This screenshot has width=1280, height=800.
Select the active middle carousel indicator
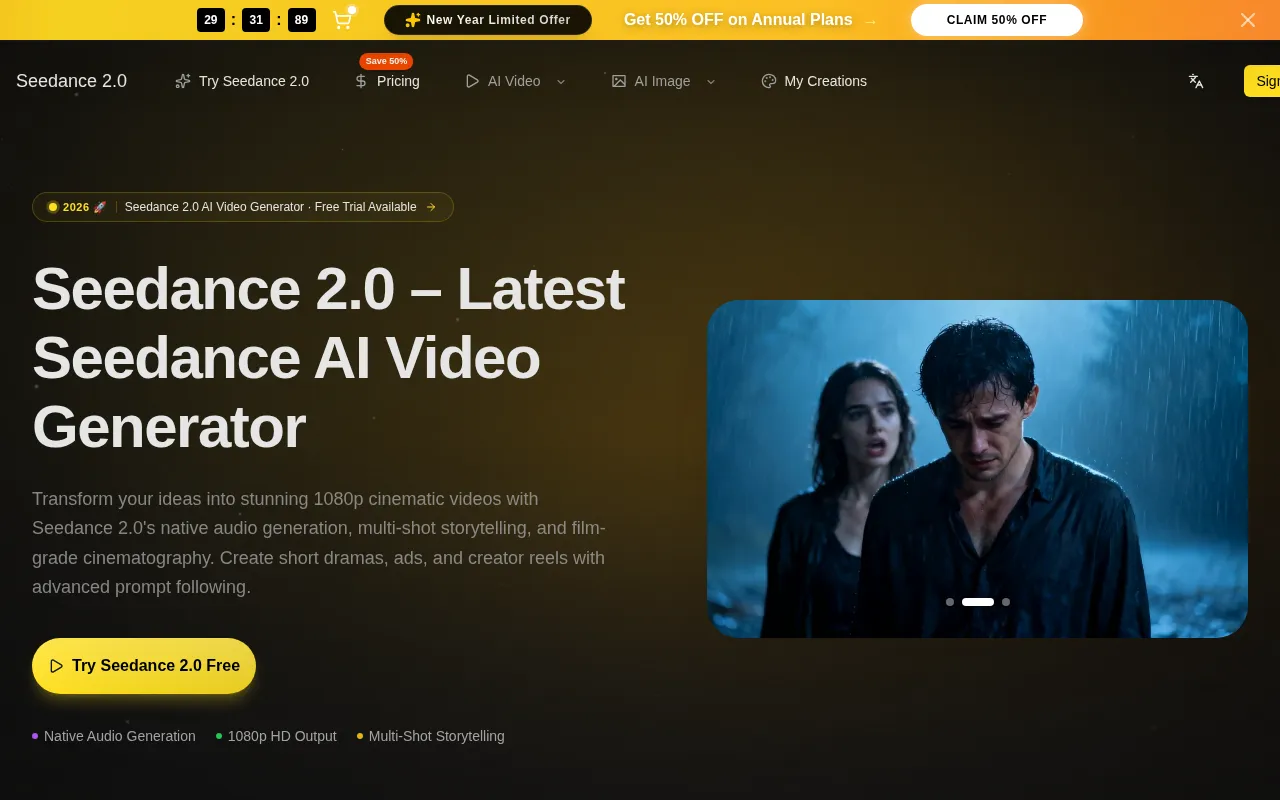(x=978, y=602)
